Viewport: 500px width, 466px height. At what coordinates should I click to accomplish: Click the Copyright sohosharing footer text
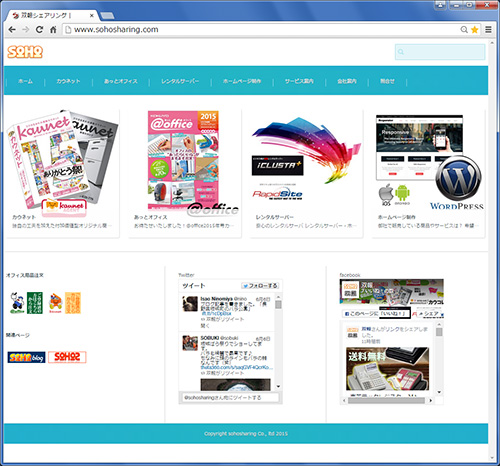246,434
